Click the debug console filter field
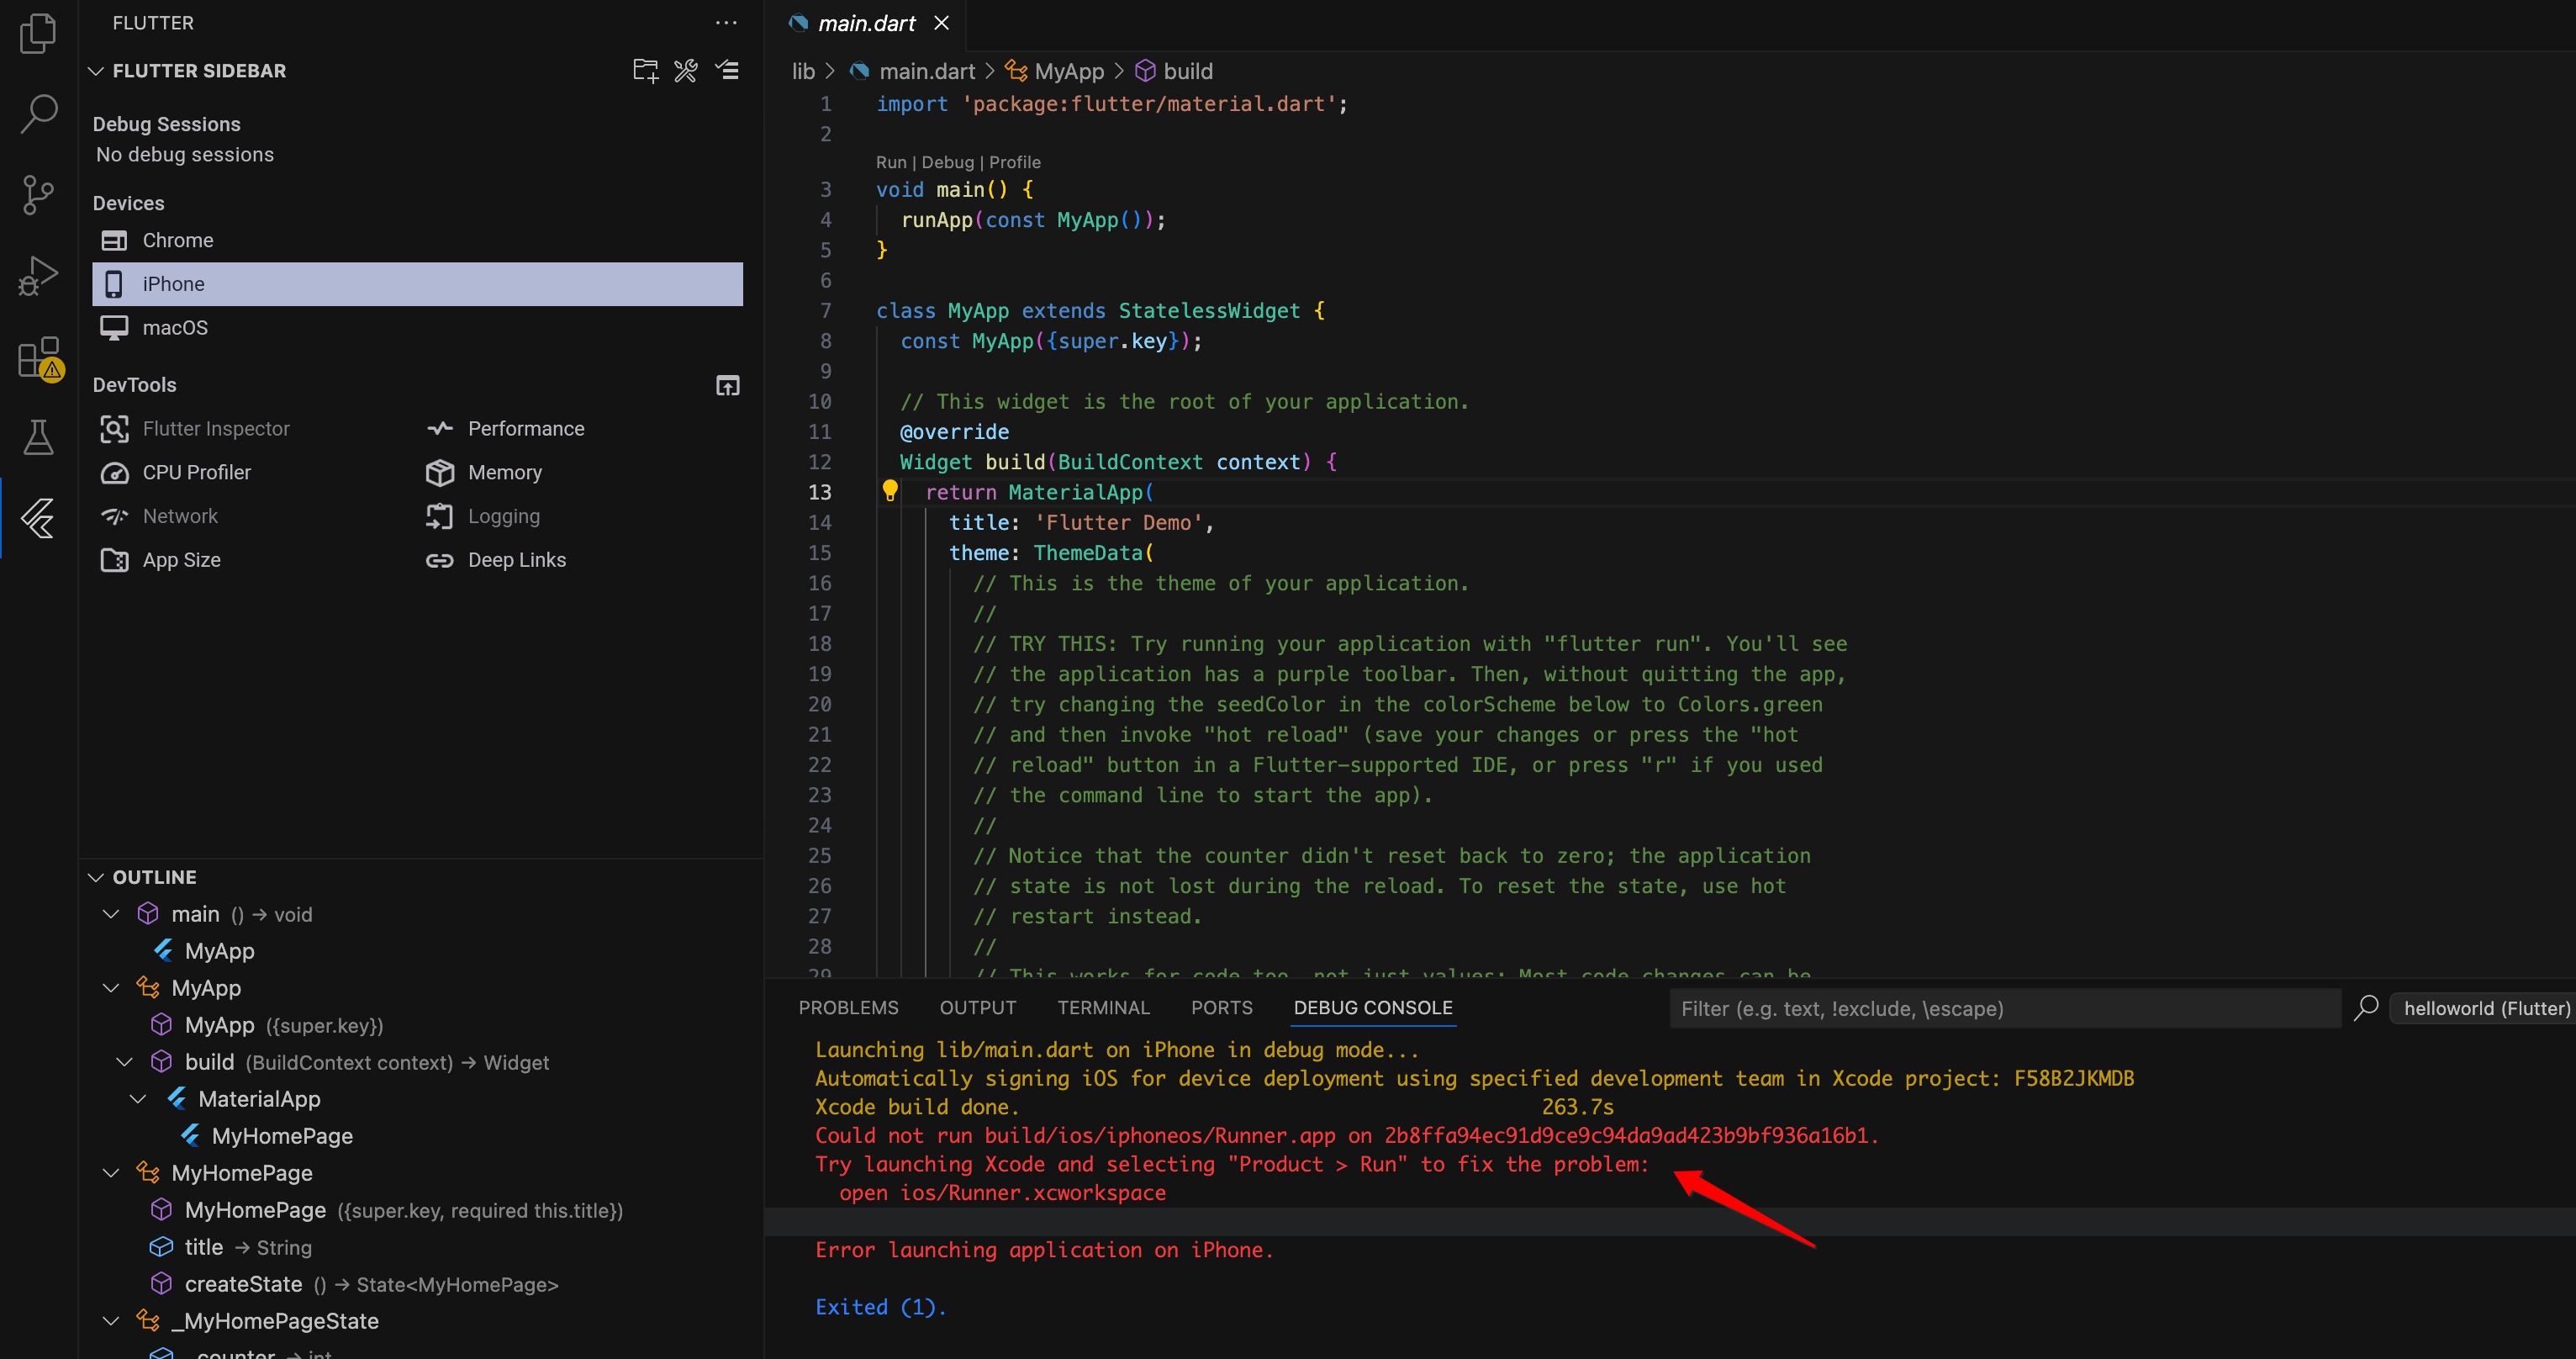The height and width of the screenshot is (1359, 2576). (x=2004, y=1008)
